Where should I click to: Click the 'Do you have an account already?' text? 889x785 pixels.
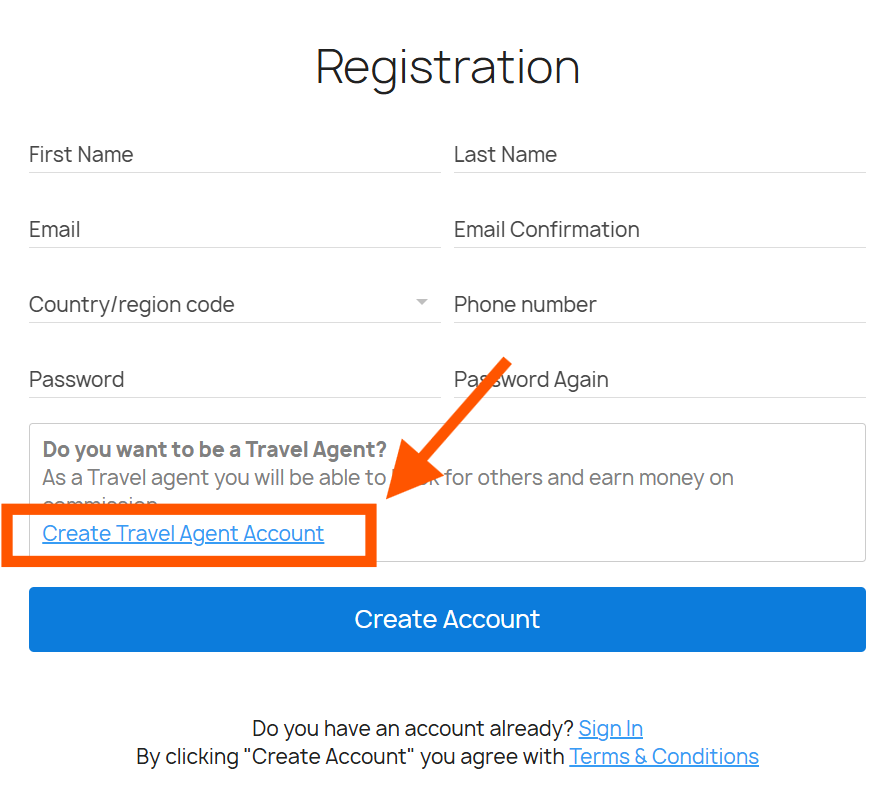[x=412, y=729]
